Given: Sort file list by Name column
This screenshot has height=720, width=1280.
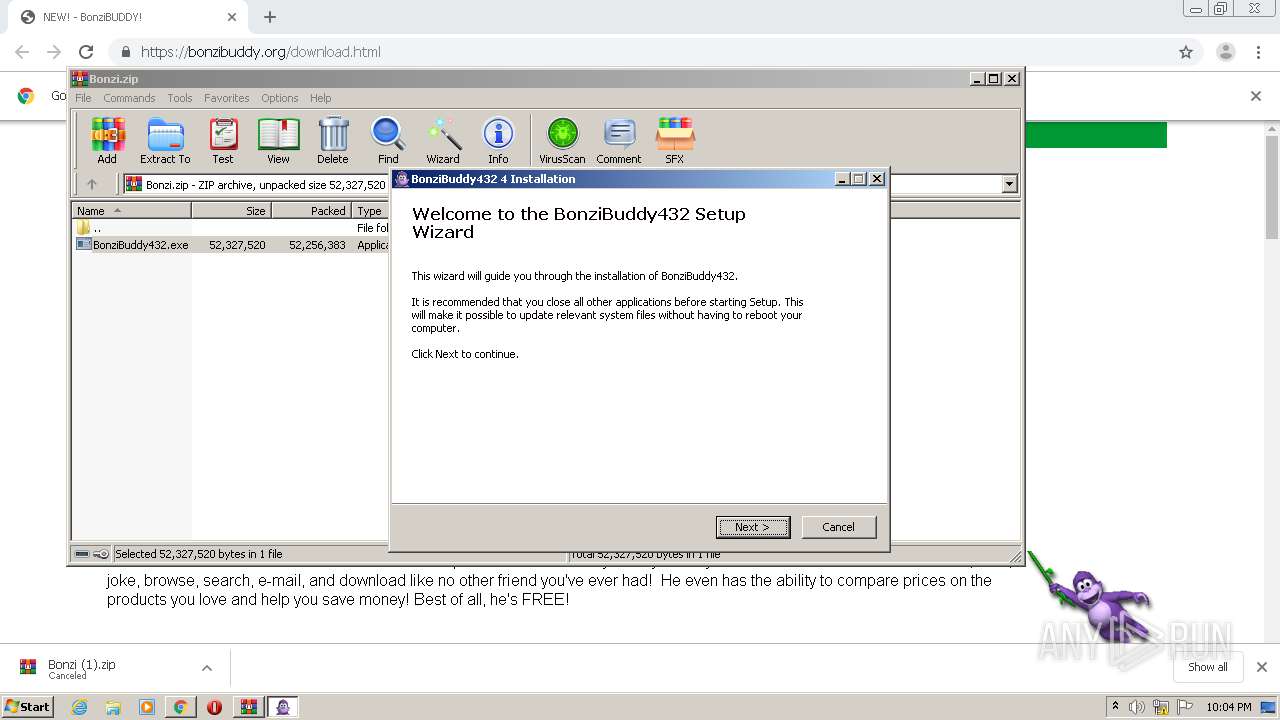Looking at the screenshot, I should click(131, 211).
